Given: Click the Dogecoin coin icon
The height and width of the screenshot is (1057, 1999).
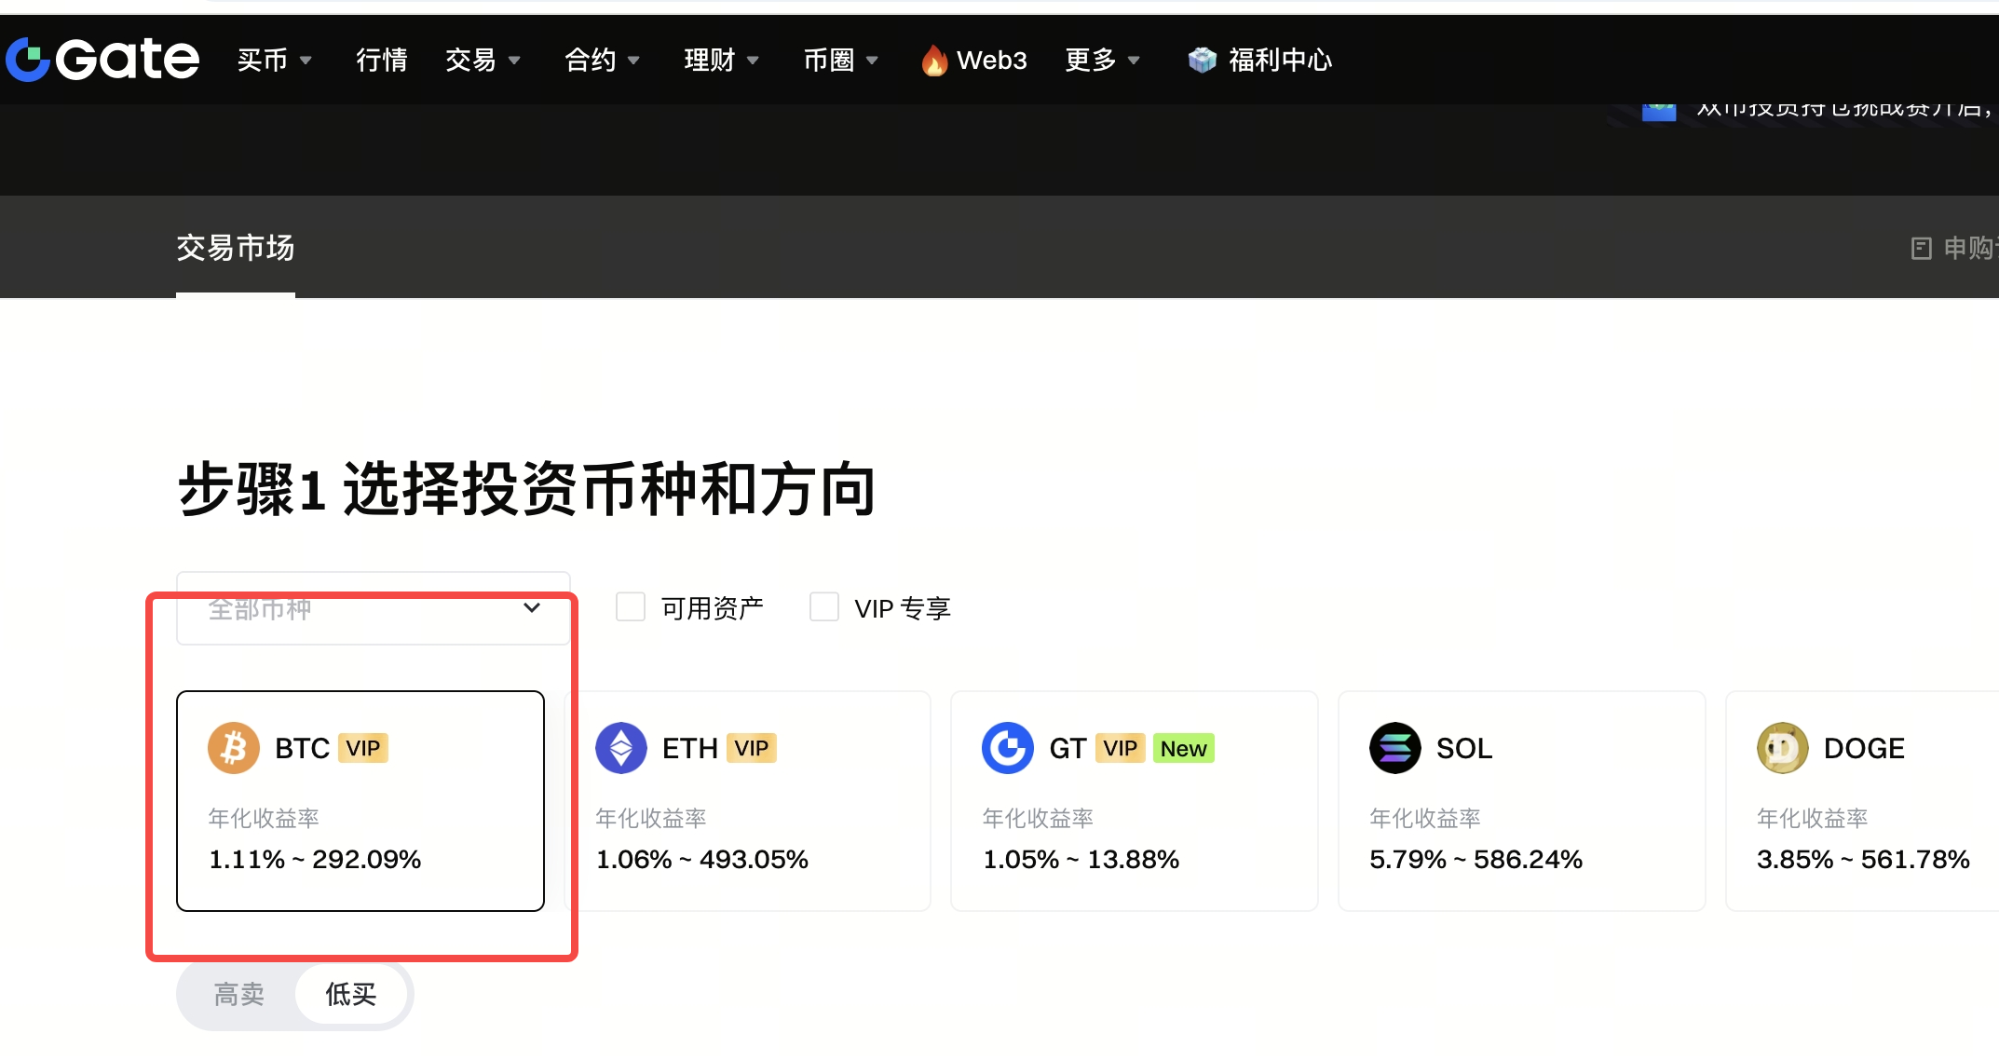Looking at the screenshot, I should tap(1783, 748).
